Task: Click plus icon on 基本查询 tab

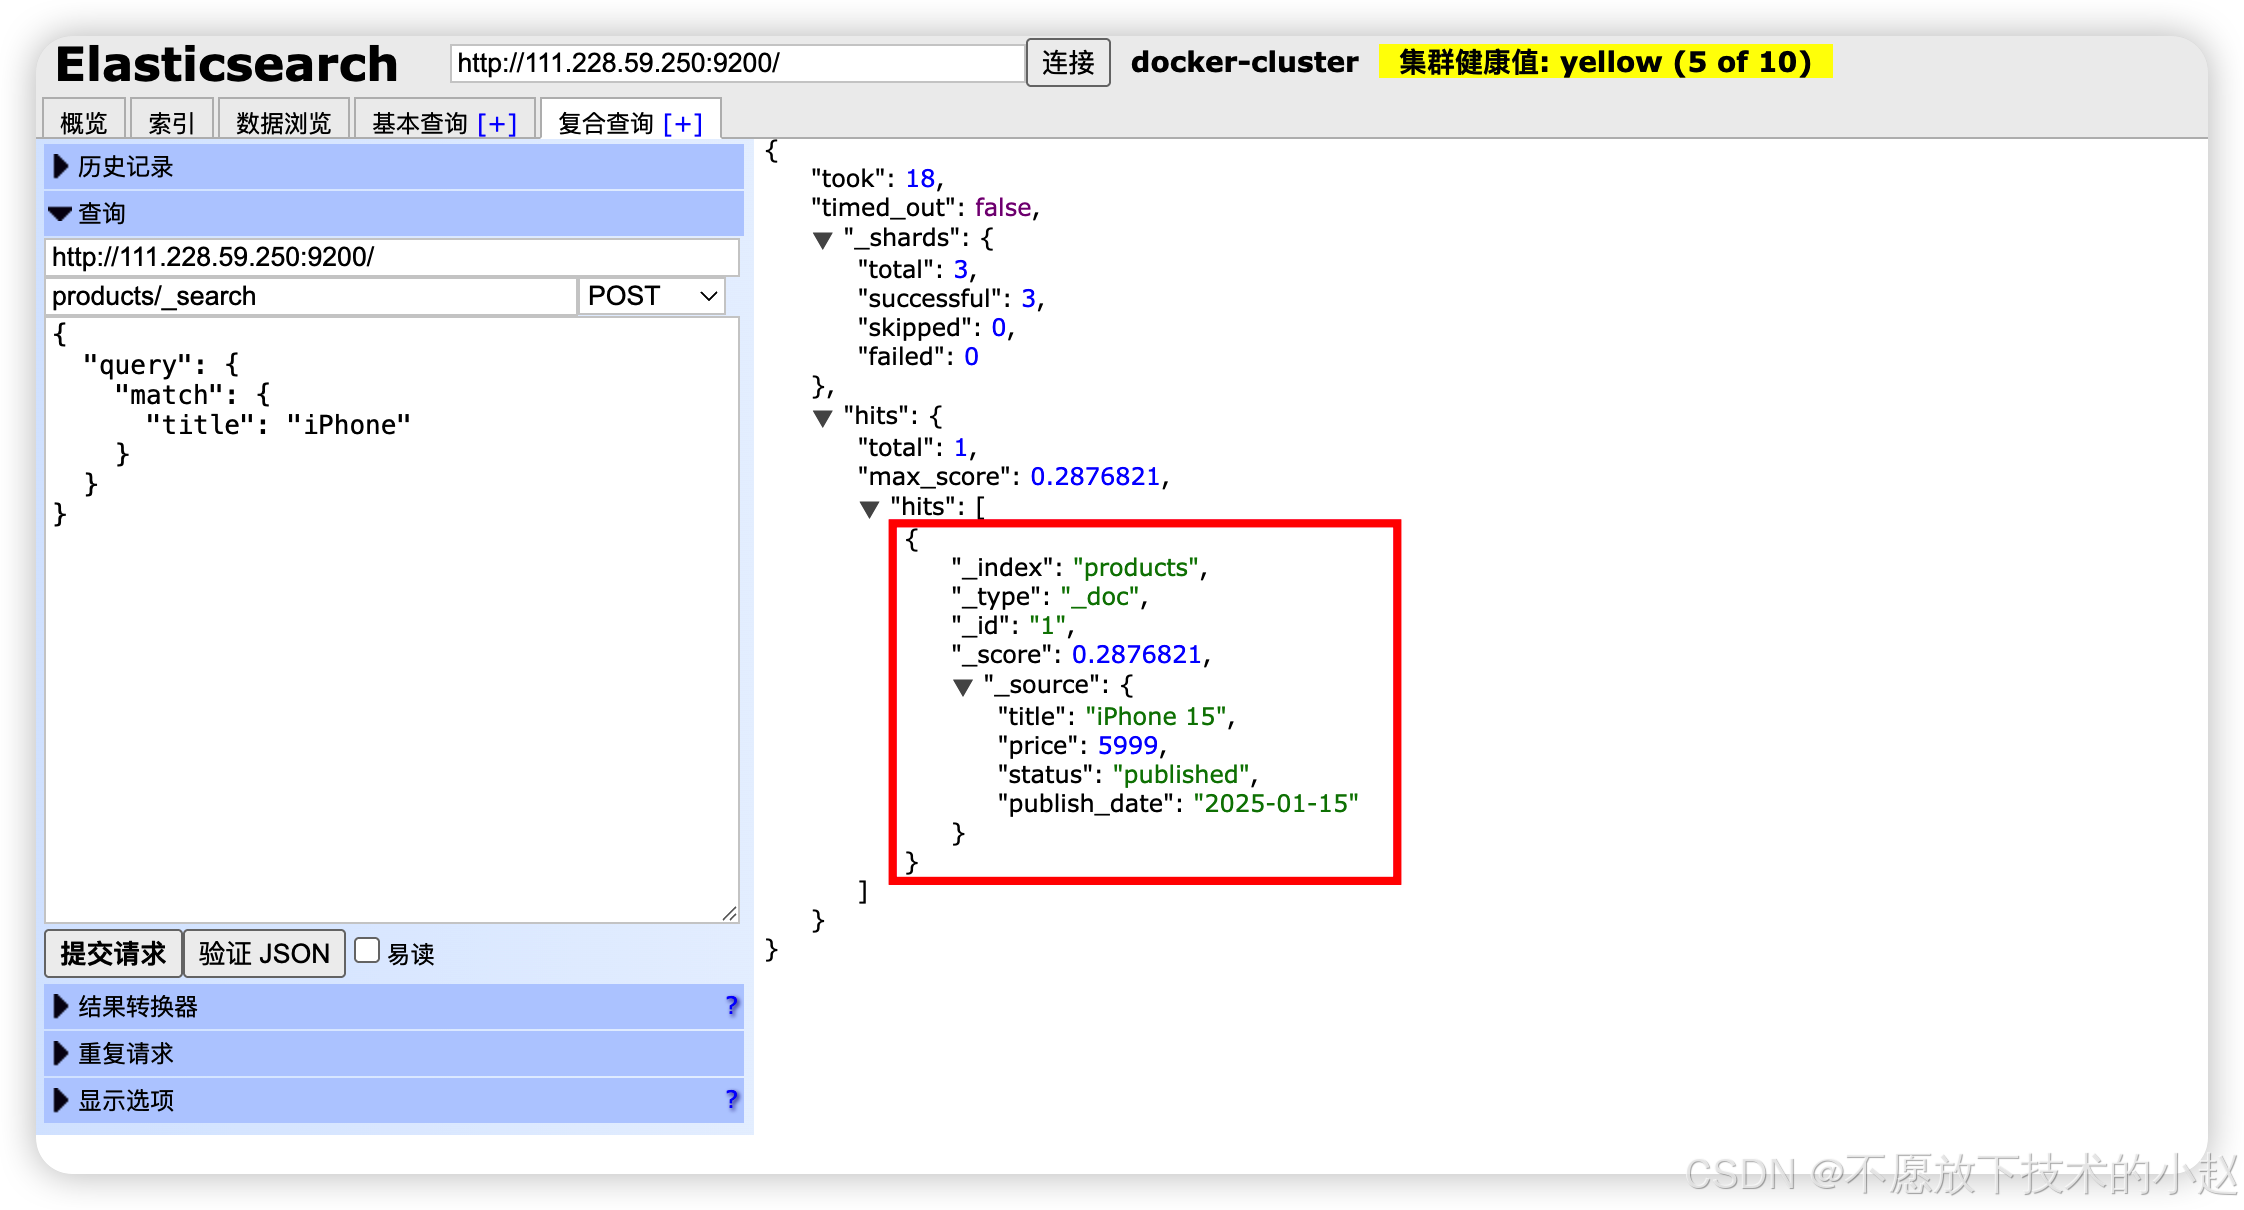Action: 497,124
